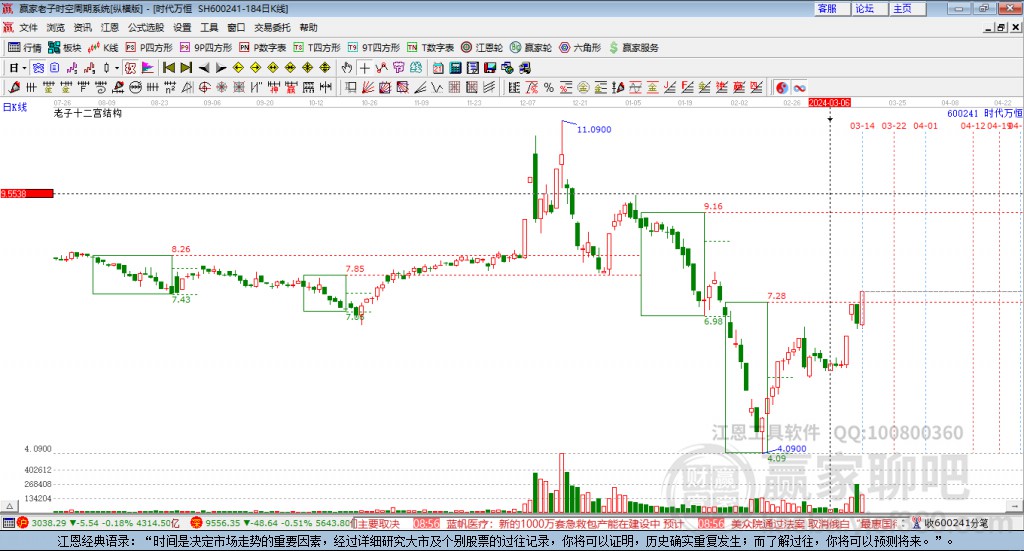Expand the candlestick style dropdown arrow
Viewport: 1024px width, 551px height.
117,68
